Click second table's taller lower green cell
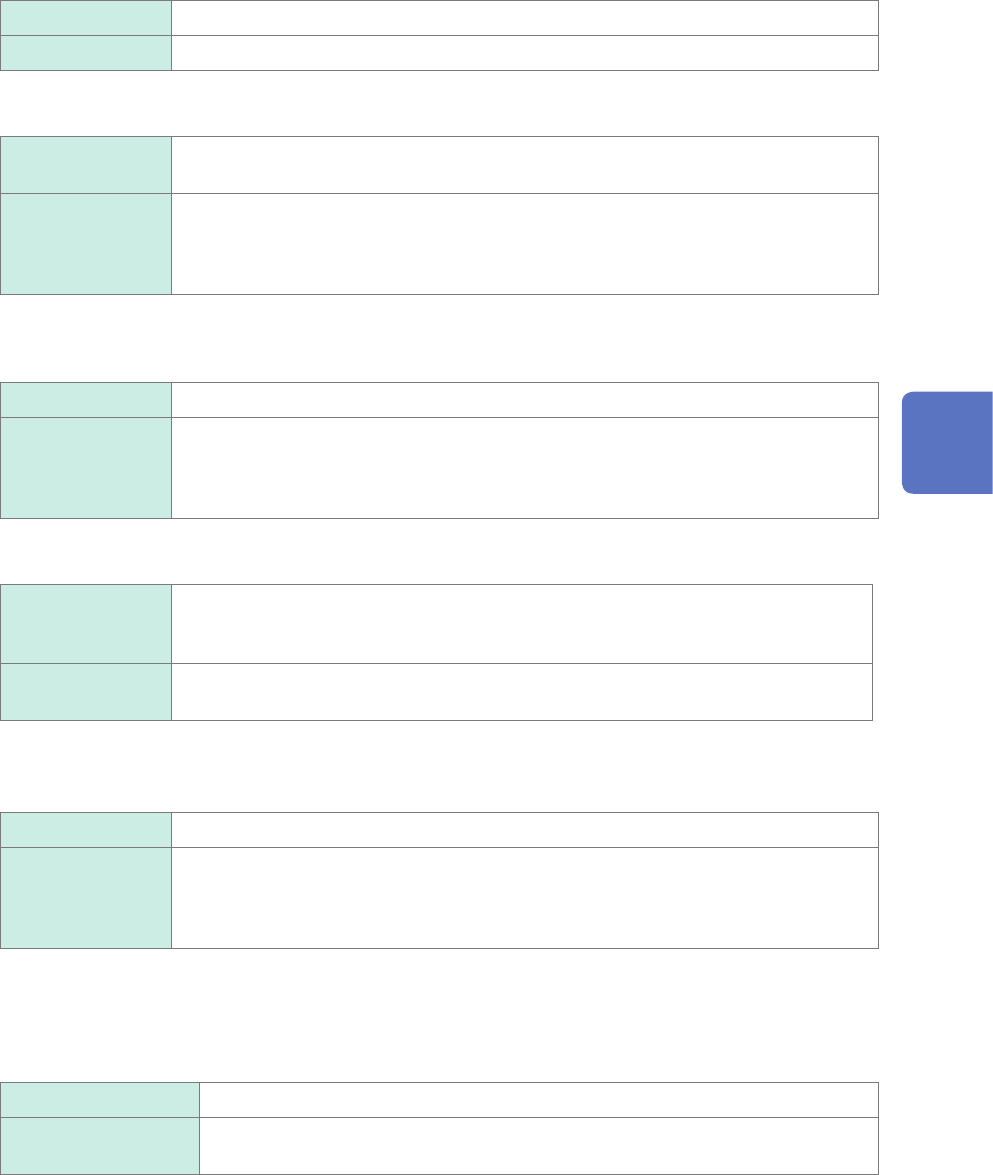The width and height of the screenshot is (993, 1175). 86,243
